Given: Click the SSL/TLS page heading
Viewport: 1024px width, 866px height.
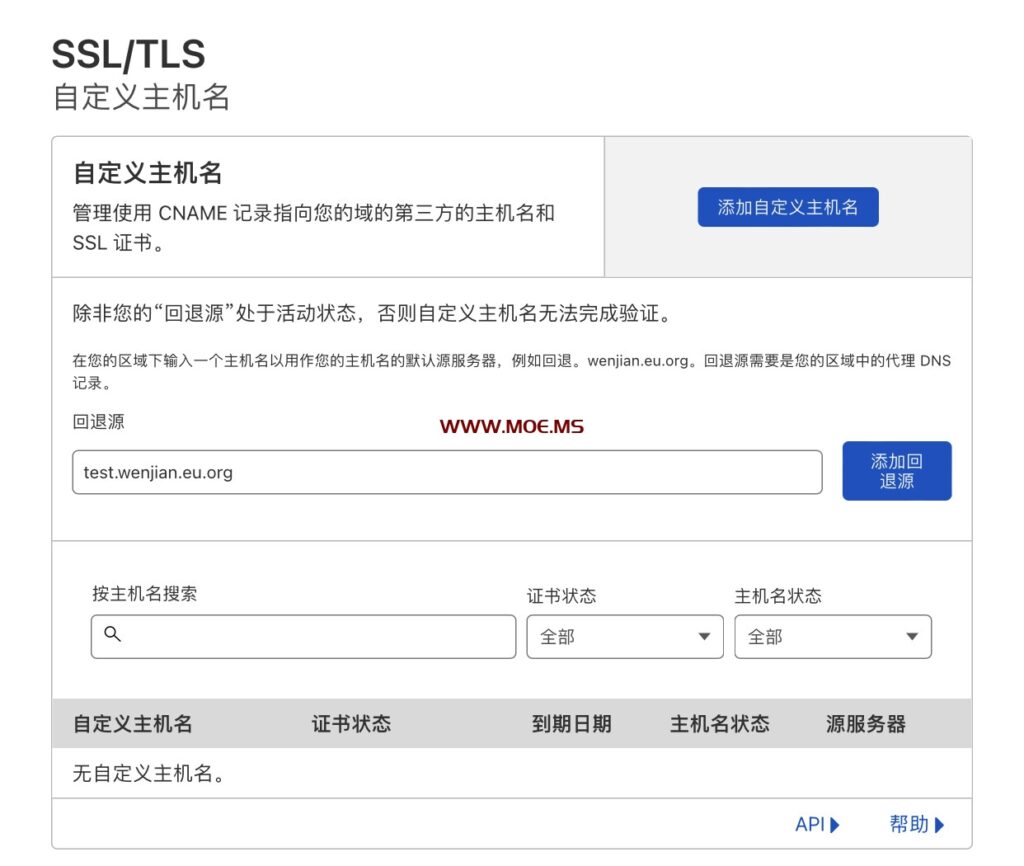Looking at the screenshot, I should tap(128, 55).
